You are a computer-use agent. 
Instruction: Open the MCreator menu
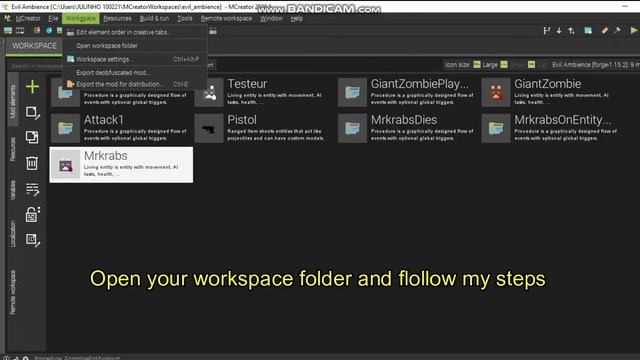(x=28, y=18)
